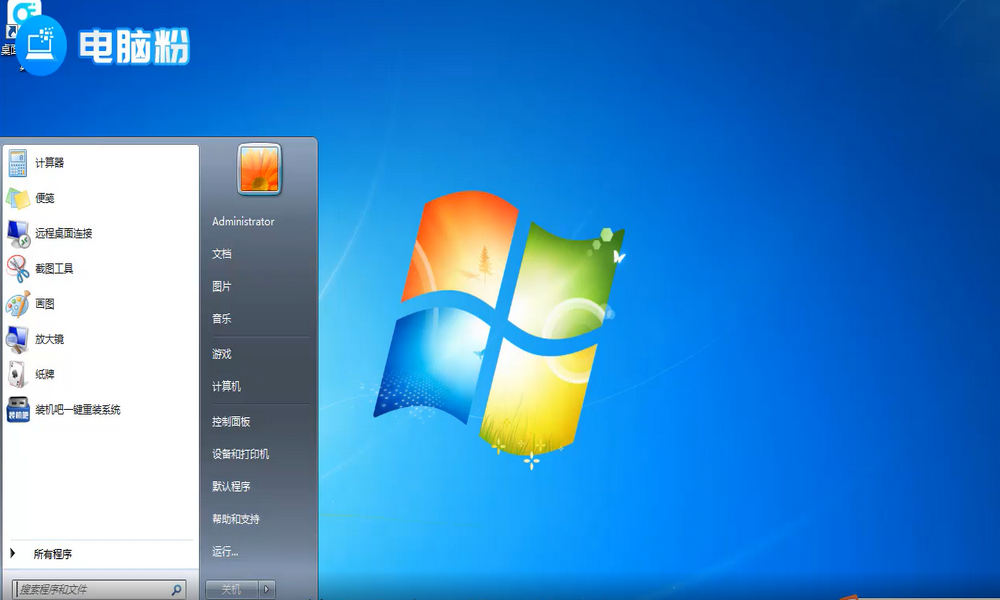The width and height of the screenshot is (1000, 600).
Task: Launch the Sticky Notes (便笺) icon
Action: 18,198
